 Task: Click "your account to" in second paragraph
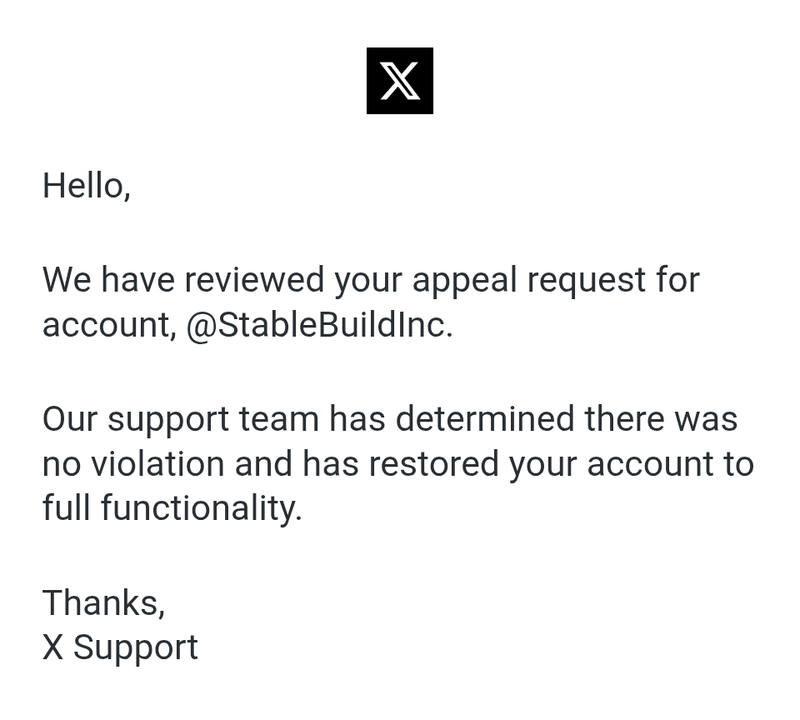pyautogui.click(x=632, y=464)
